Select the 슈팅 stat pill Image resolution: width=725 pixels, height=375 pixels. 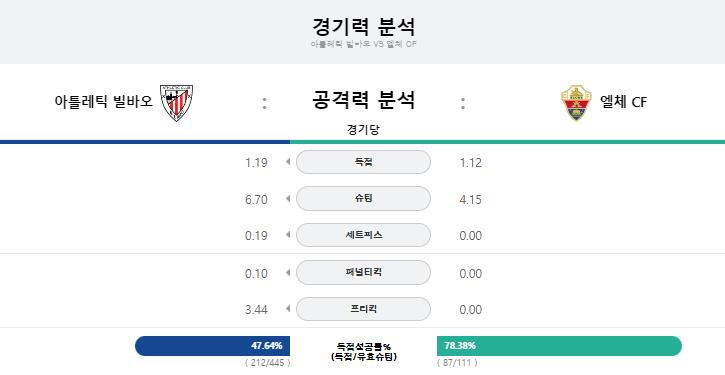click(x=363, y=198)
